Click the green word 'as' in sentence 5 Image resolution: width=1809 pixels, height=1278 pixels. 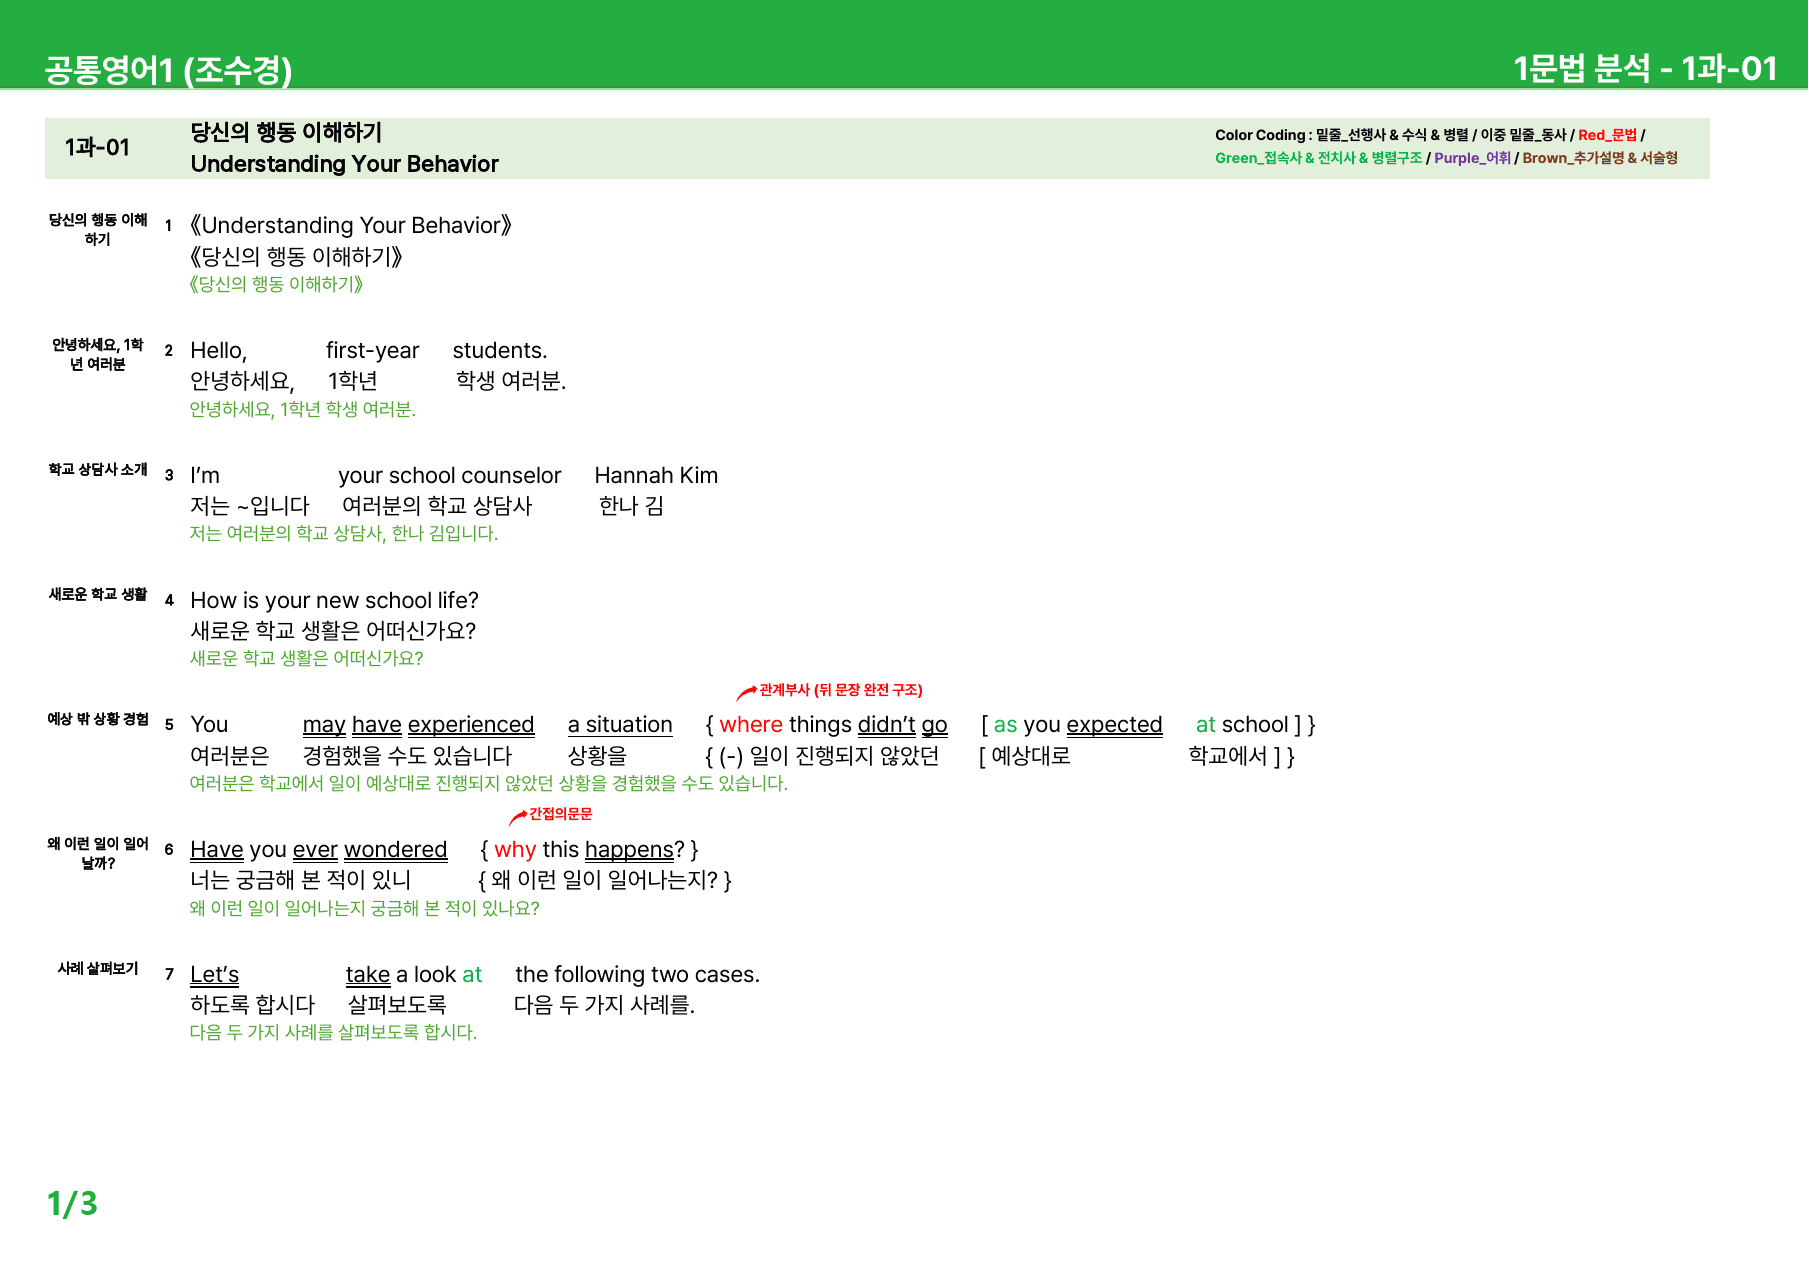click(1005, 725)
